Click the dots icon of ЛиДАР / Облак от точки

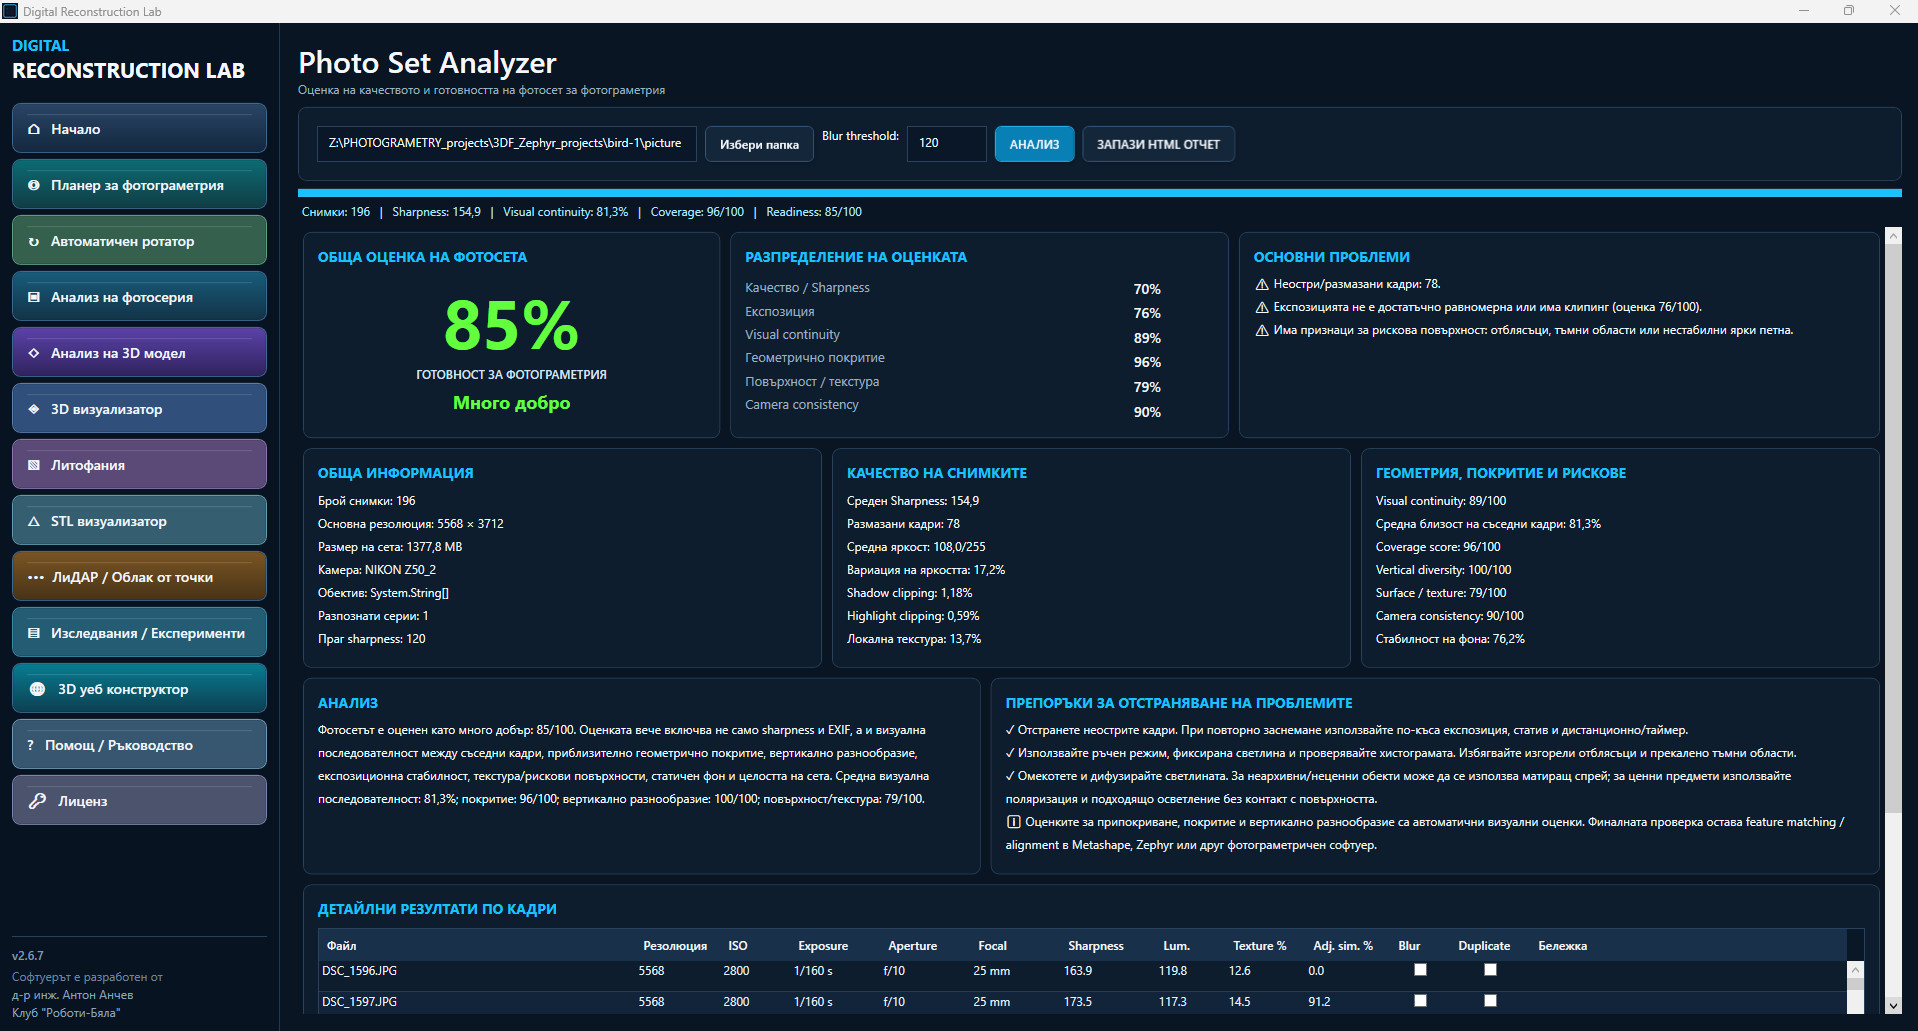pyautogui.click(x=36, y=577)
